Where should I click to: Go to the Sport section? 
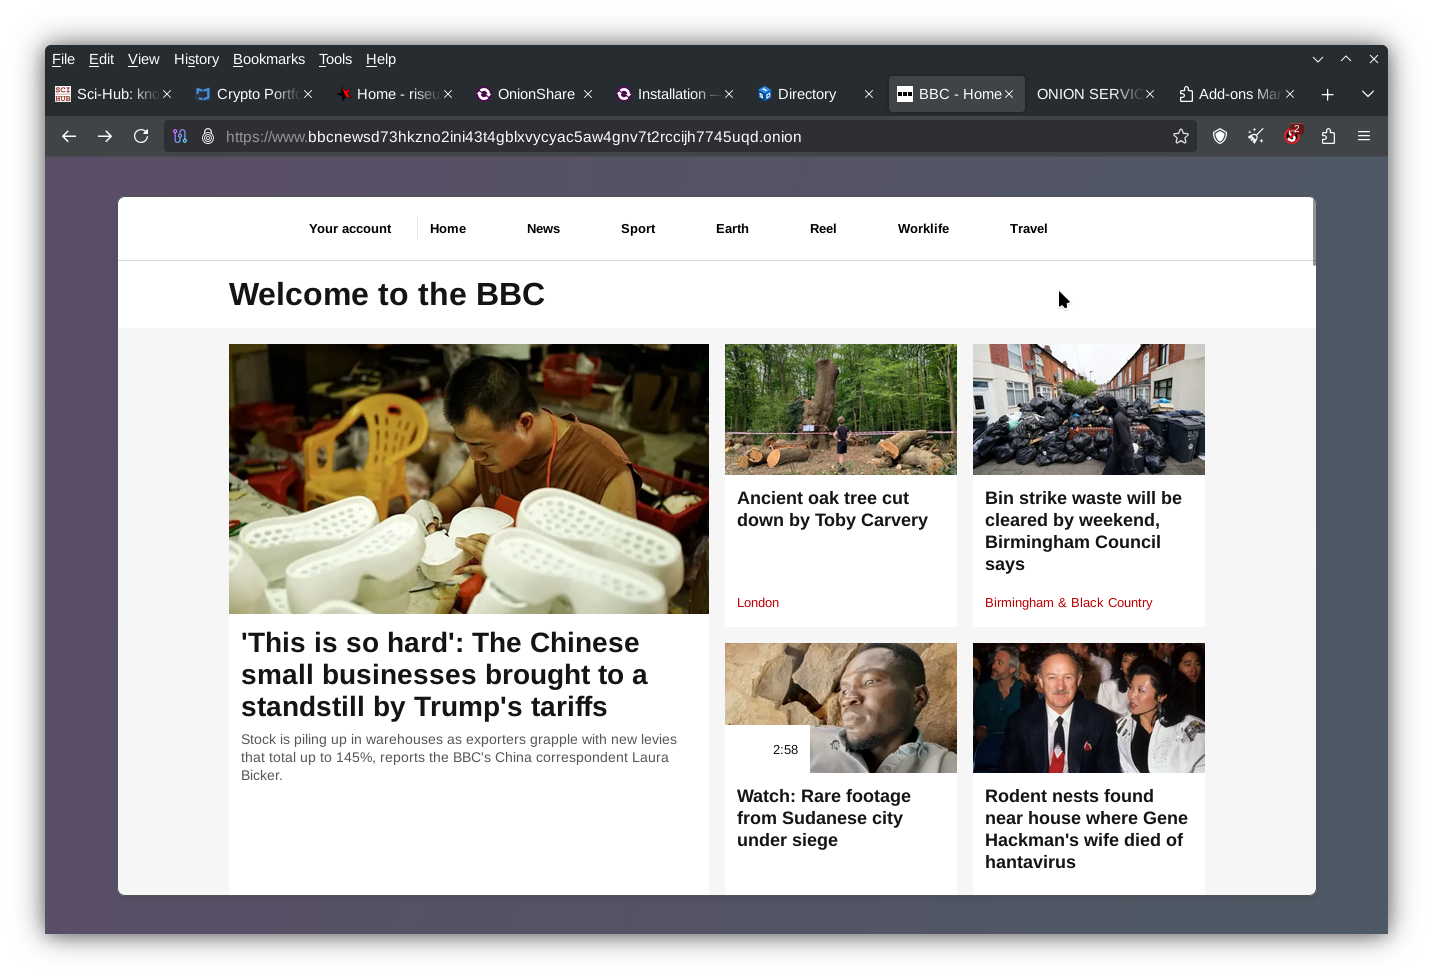tap(638, 229)
